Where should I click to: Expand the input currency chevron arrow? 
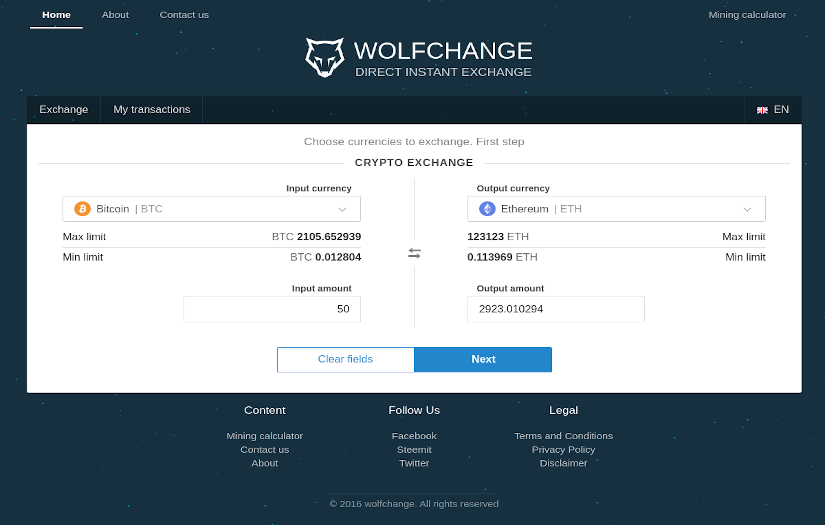[x=342, y=209]
